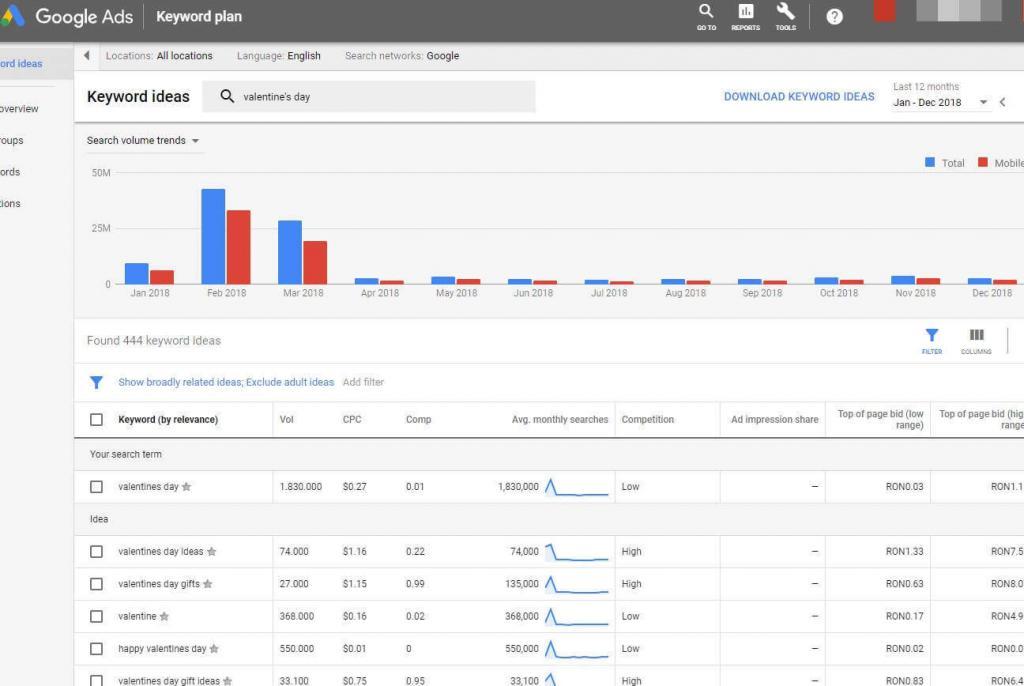Click the DOWNLOAD KEYWORD IDEAS link
Screen dimensions: 1024x686
pyautogui.click(x=798, y=96)
